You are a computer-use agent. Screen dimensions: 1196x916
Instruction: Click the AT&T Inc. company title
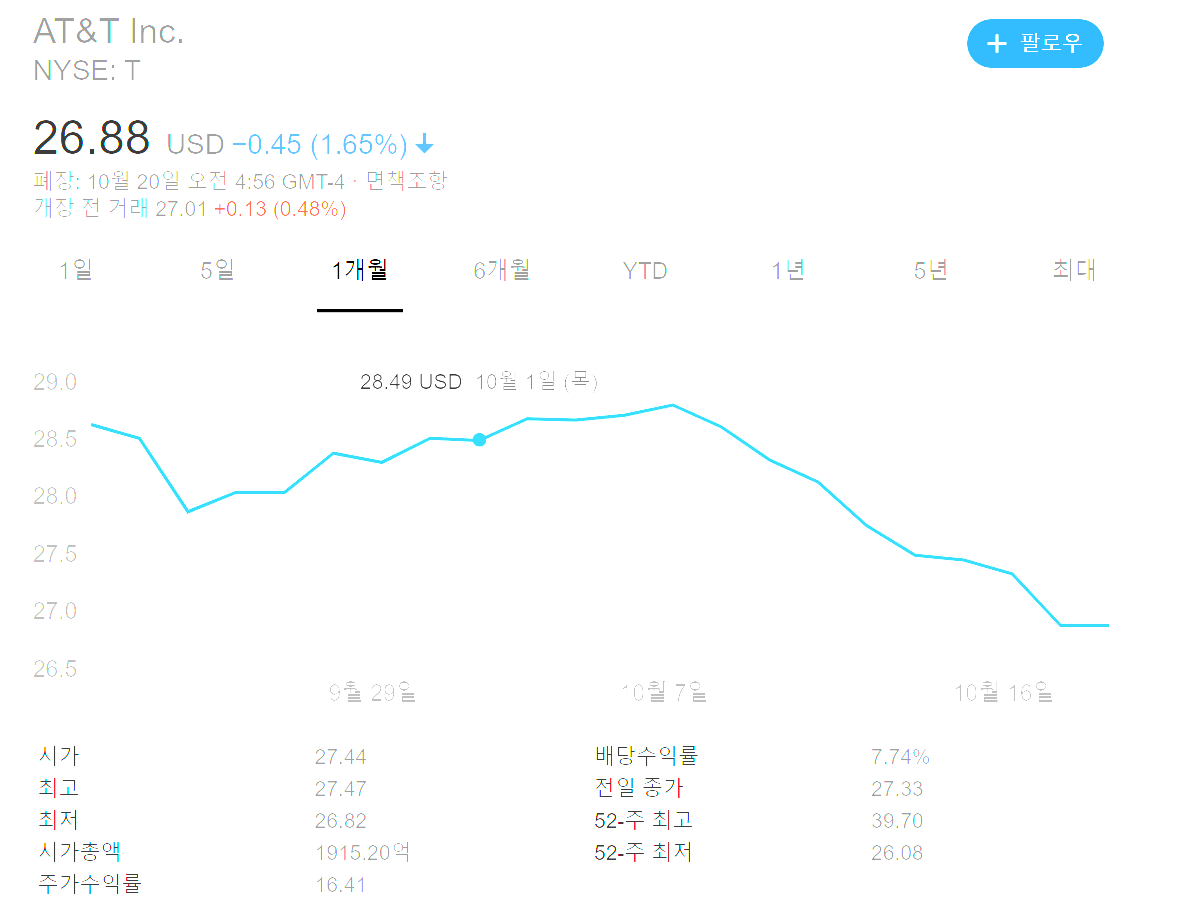coord(109,32)
